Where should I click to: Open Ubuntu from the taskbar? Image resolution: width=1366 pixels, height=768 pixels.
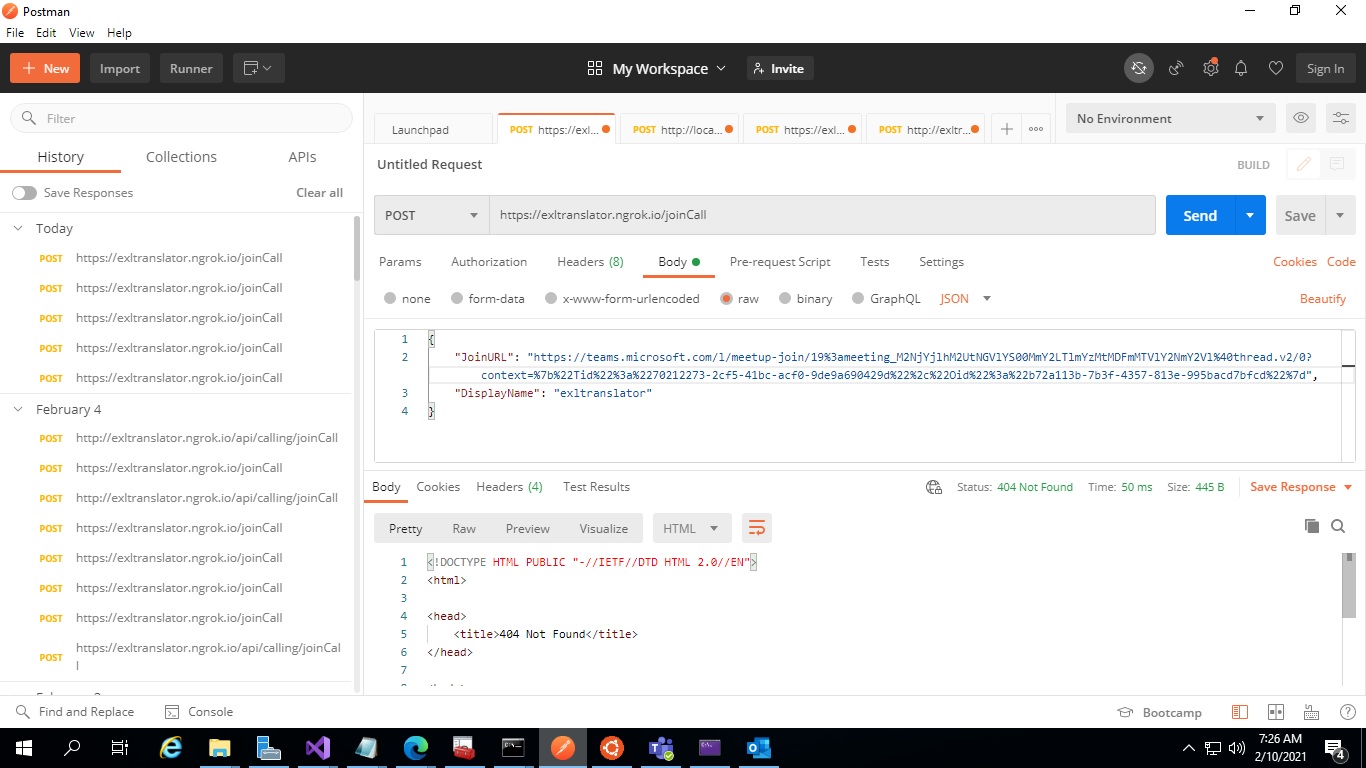click(x=611, y=747)
